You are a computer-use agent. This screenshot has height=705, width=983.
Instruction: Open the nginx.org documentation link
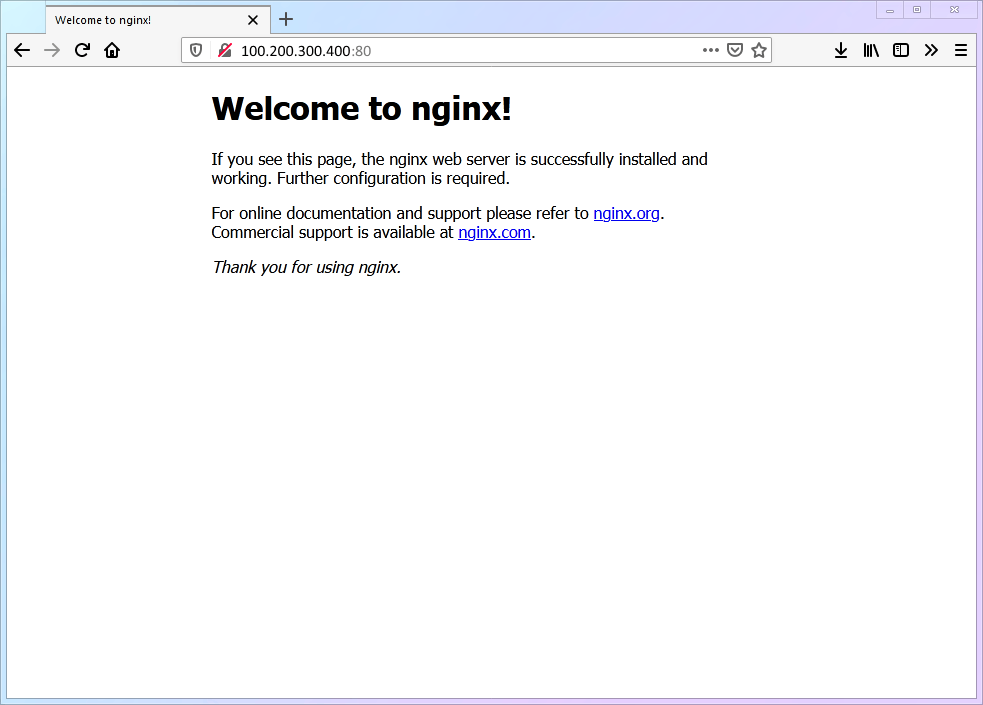click(x=626, y=213)
